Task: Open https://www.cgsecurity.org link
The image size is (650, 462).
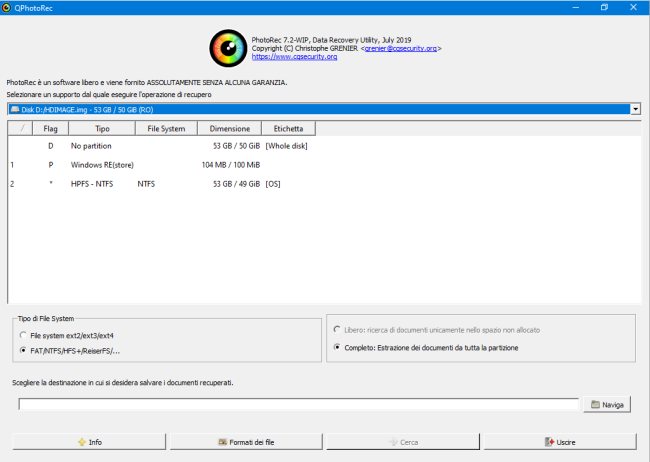Action: [294, 57]
